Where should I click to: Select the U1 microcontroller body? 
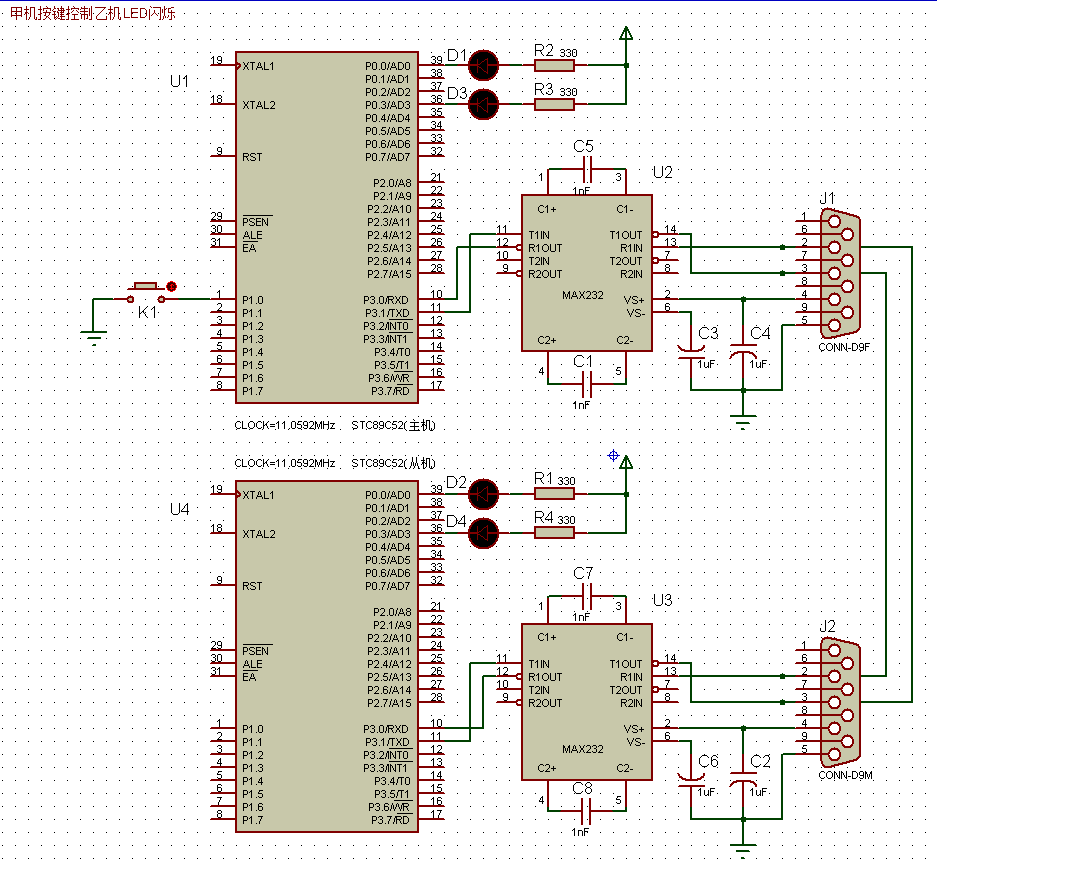(327, 227)
